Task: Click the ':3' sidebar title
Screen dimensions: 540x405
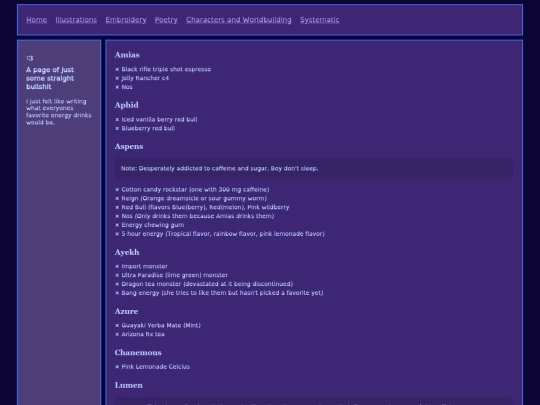Action: (x=30, y=58)
